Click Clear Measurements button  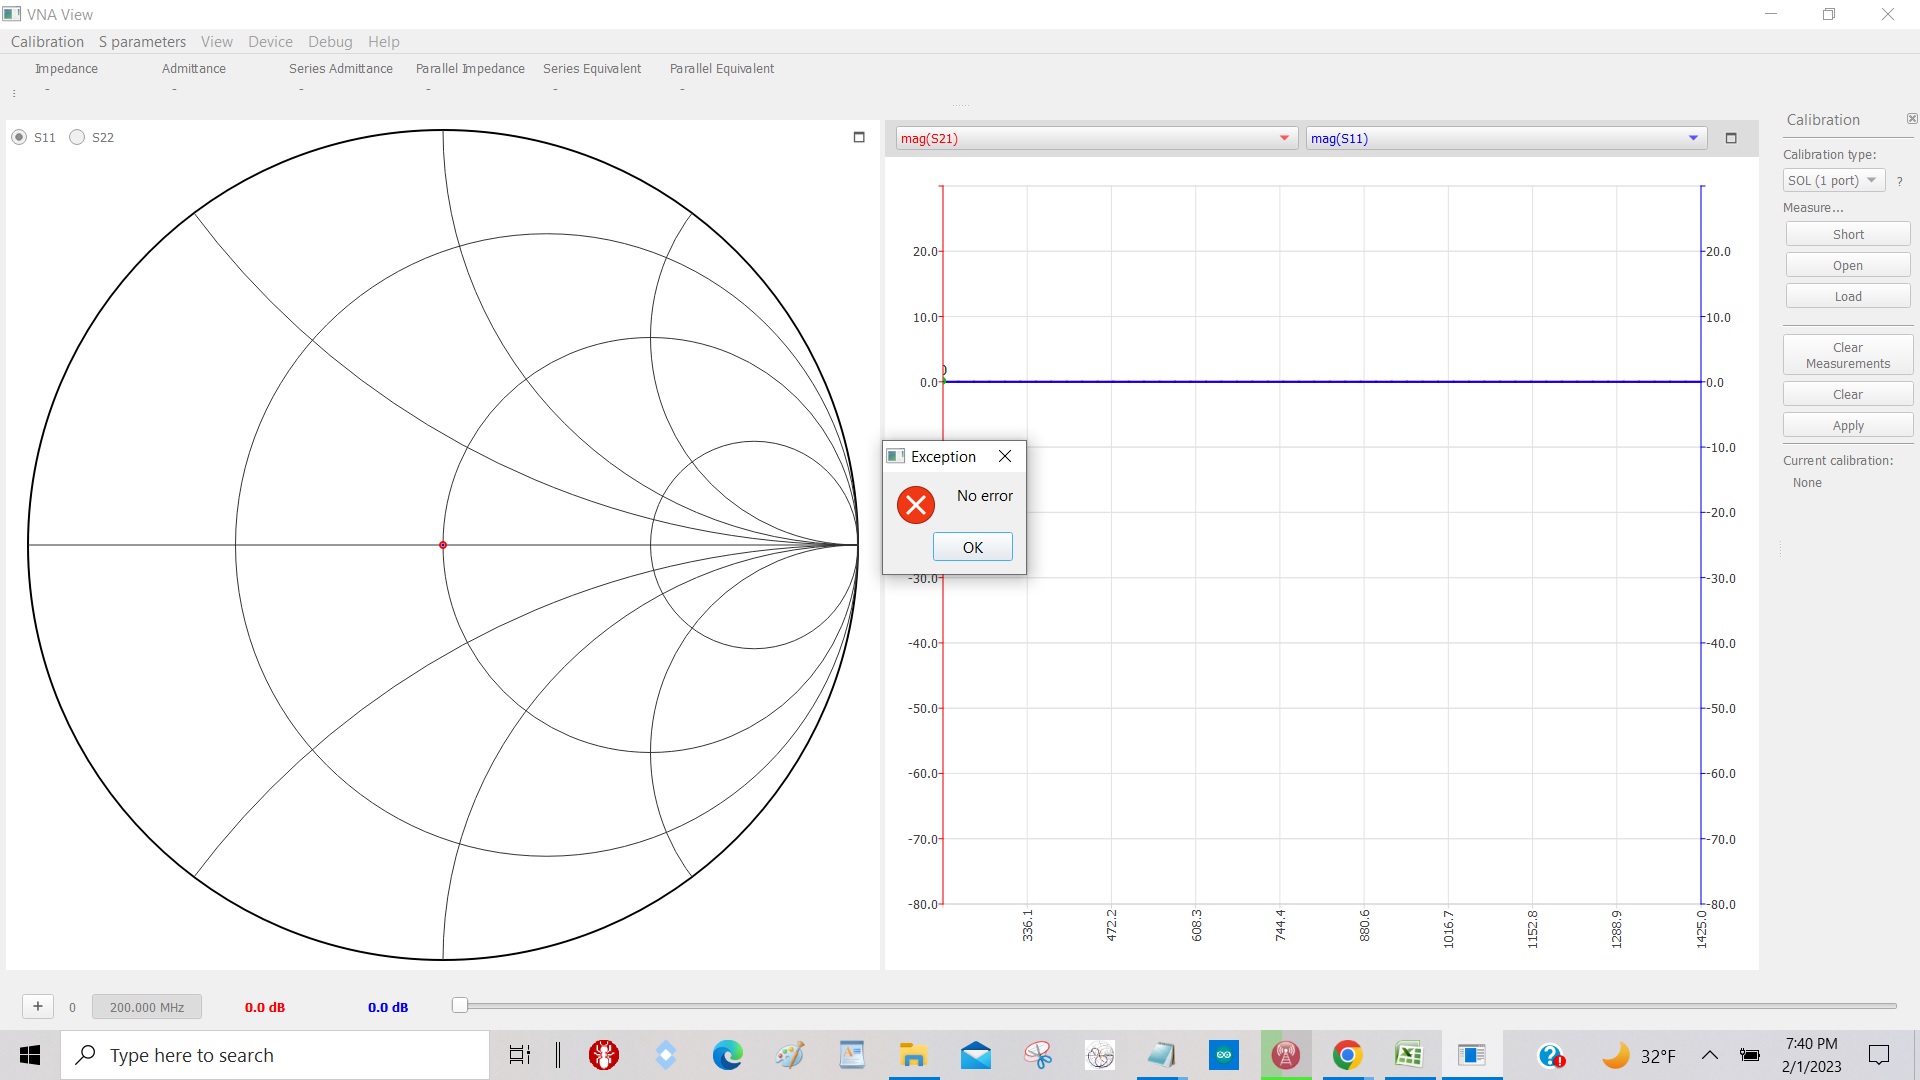click(x=1848, y=355)
